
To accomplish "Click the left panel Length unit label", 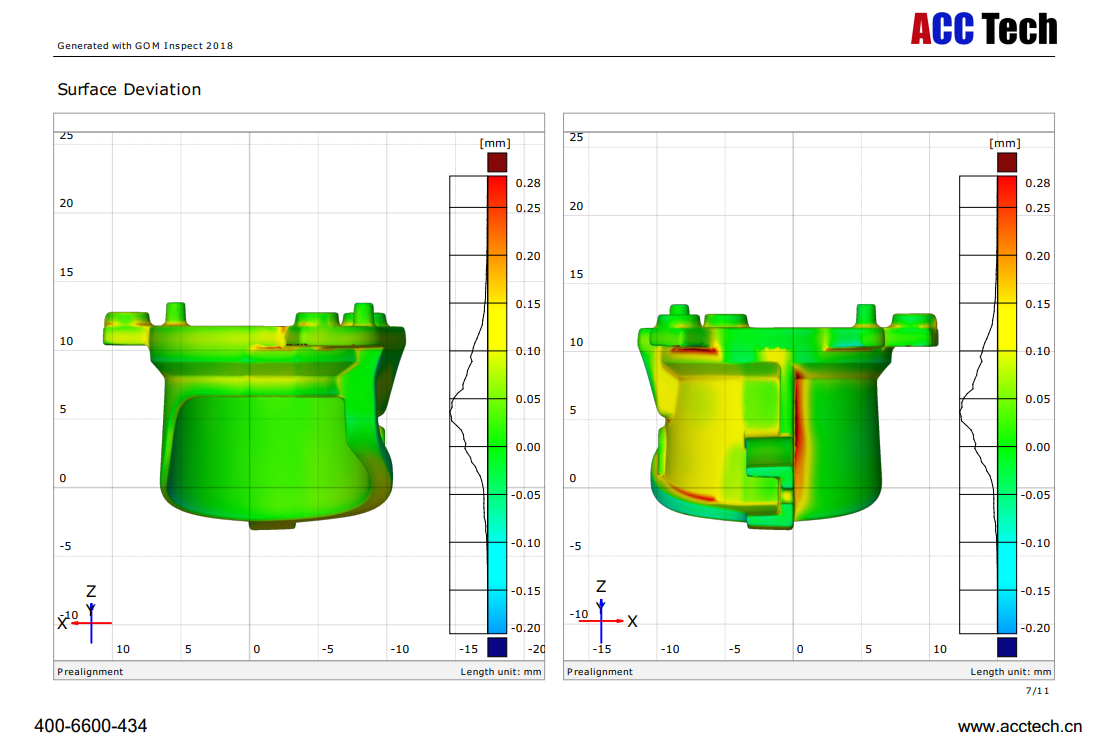I will 501,672.
